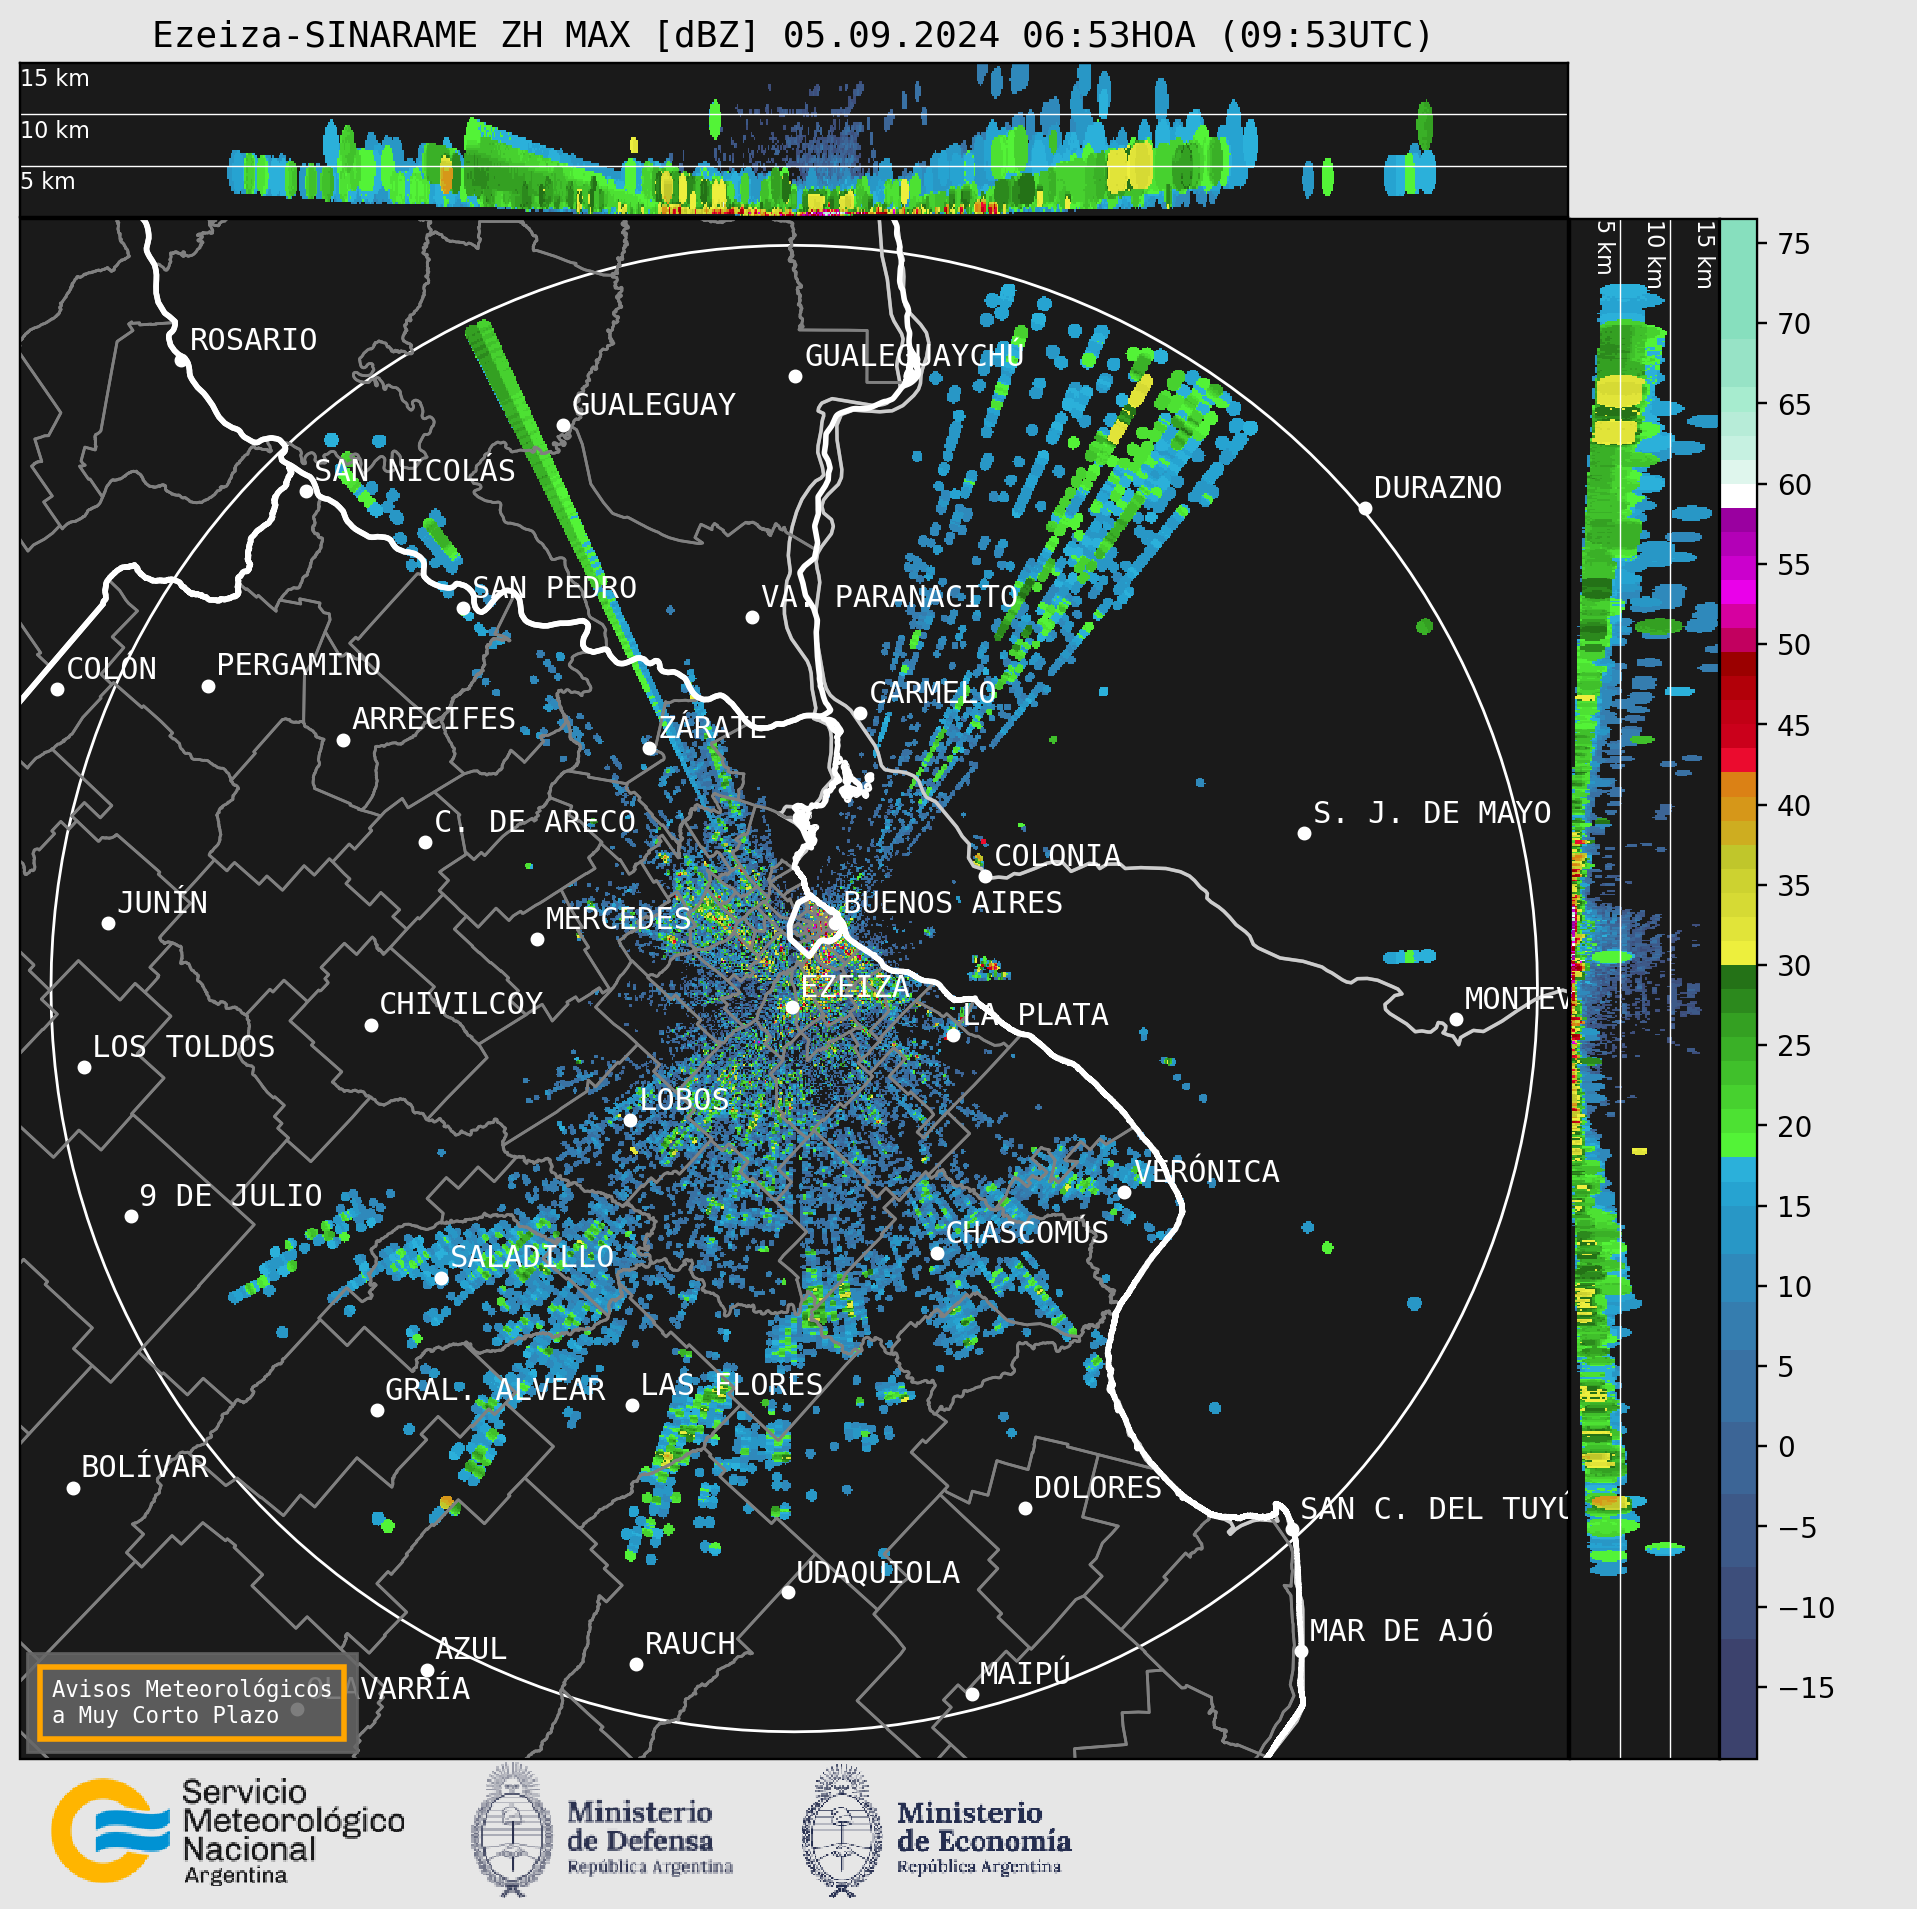Viewport: 1917px width, 1909px height.
Task: Click the COLONIA city label
Action: (x=1058, y=855)
